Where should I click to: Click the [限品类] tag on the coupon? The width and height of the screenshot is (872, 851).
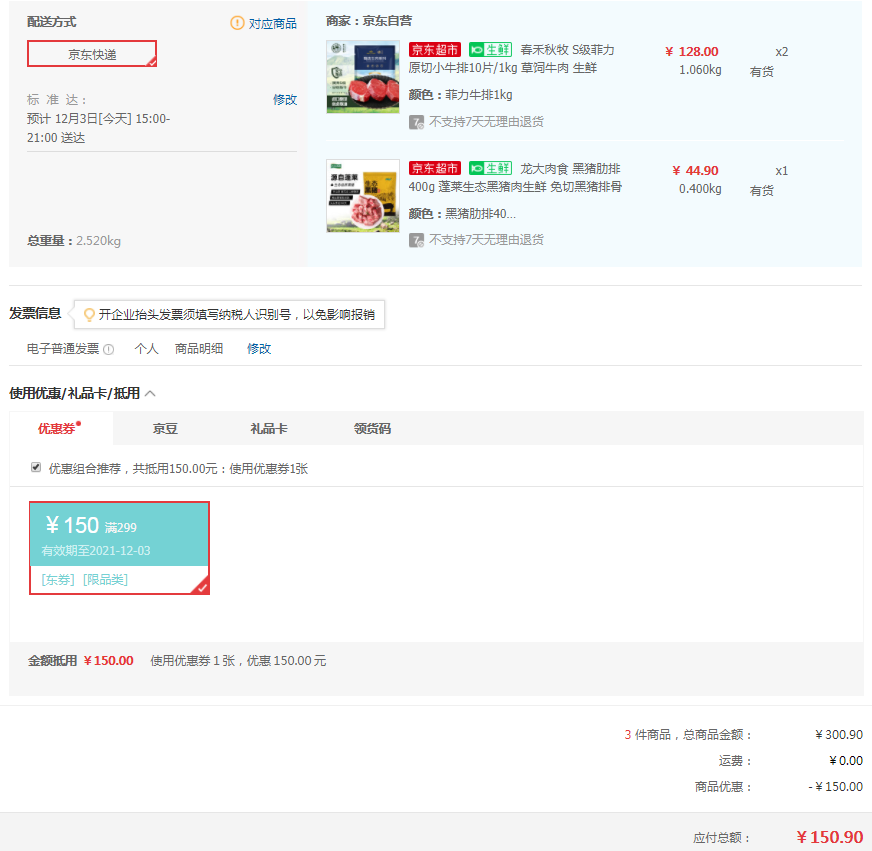(x=105, y=580)
